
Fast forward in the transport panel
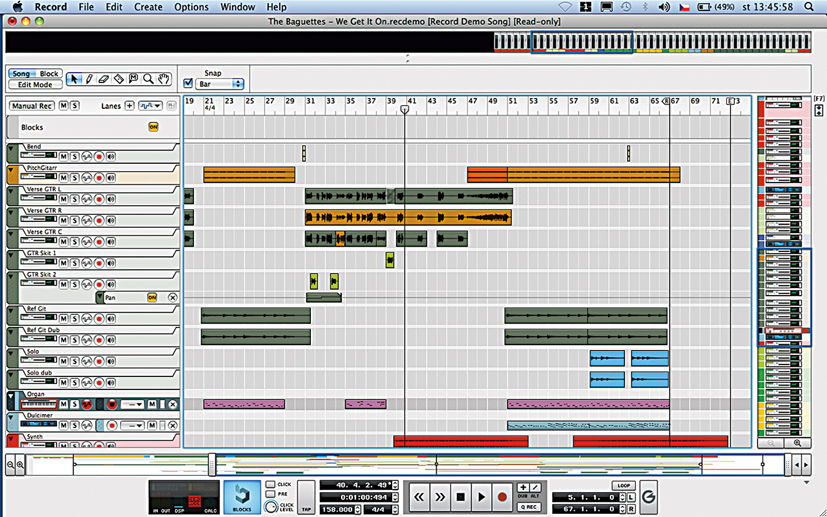[x=440, y=496]
